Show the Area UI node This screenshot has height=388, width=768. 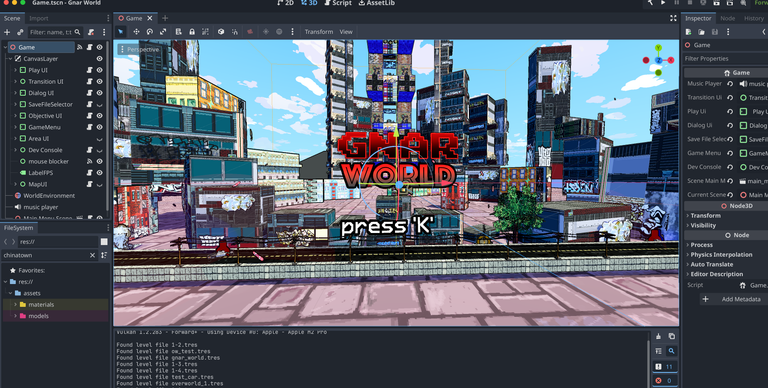coord(99,139)
